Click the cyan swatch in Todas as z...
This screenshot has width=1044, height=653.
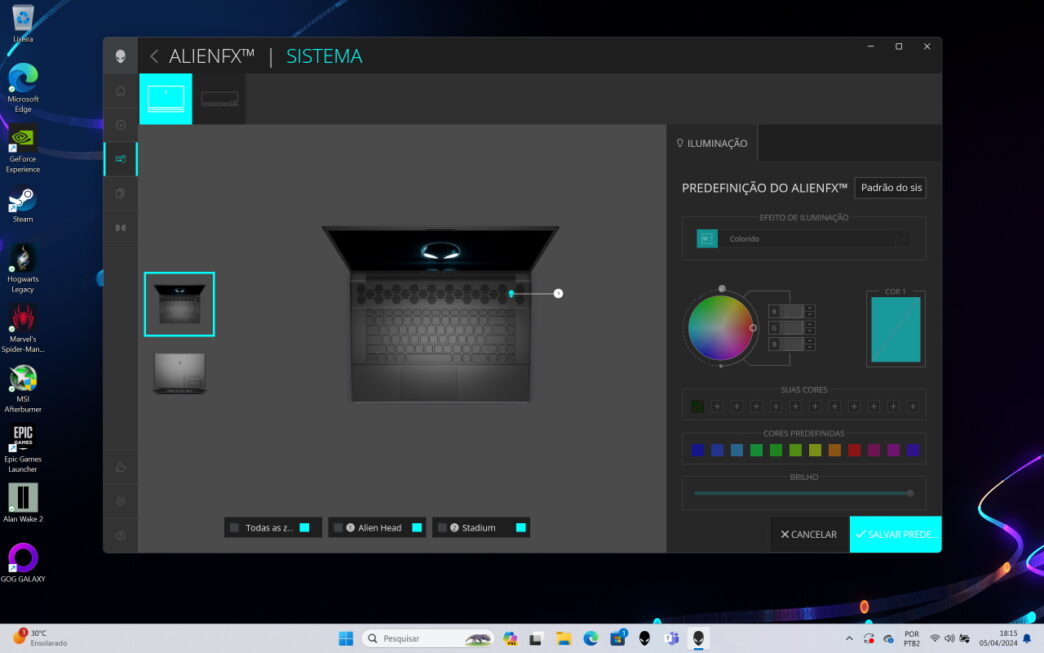(304, 528)
